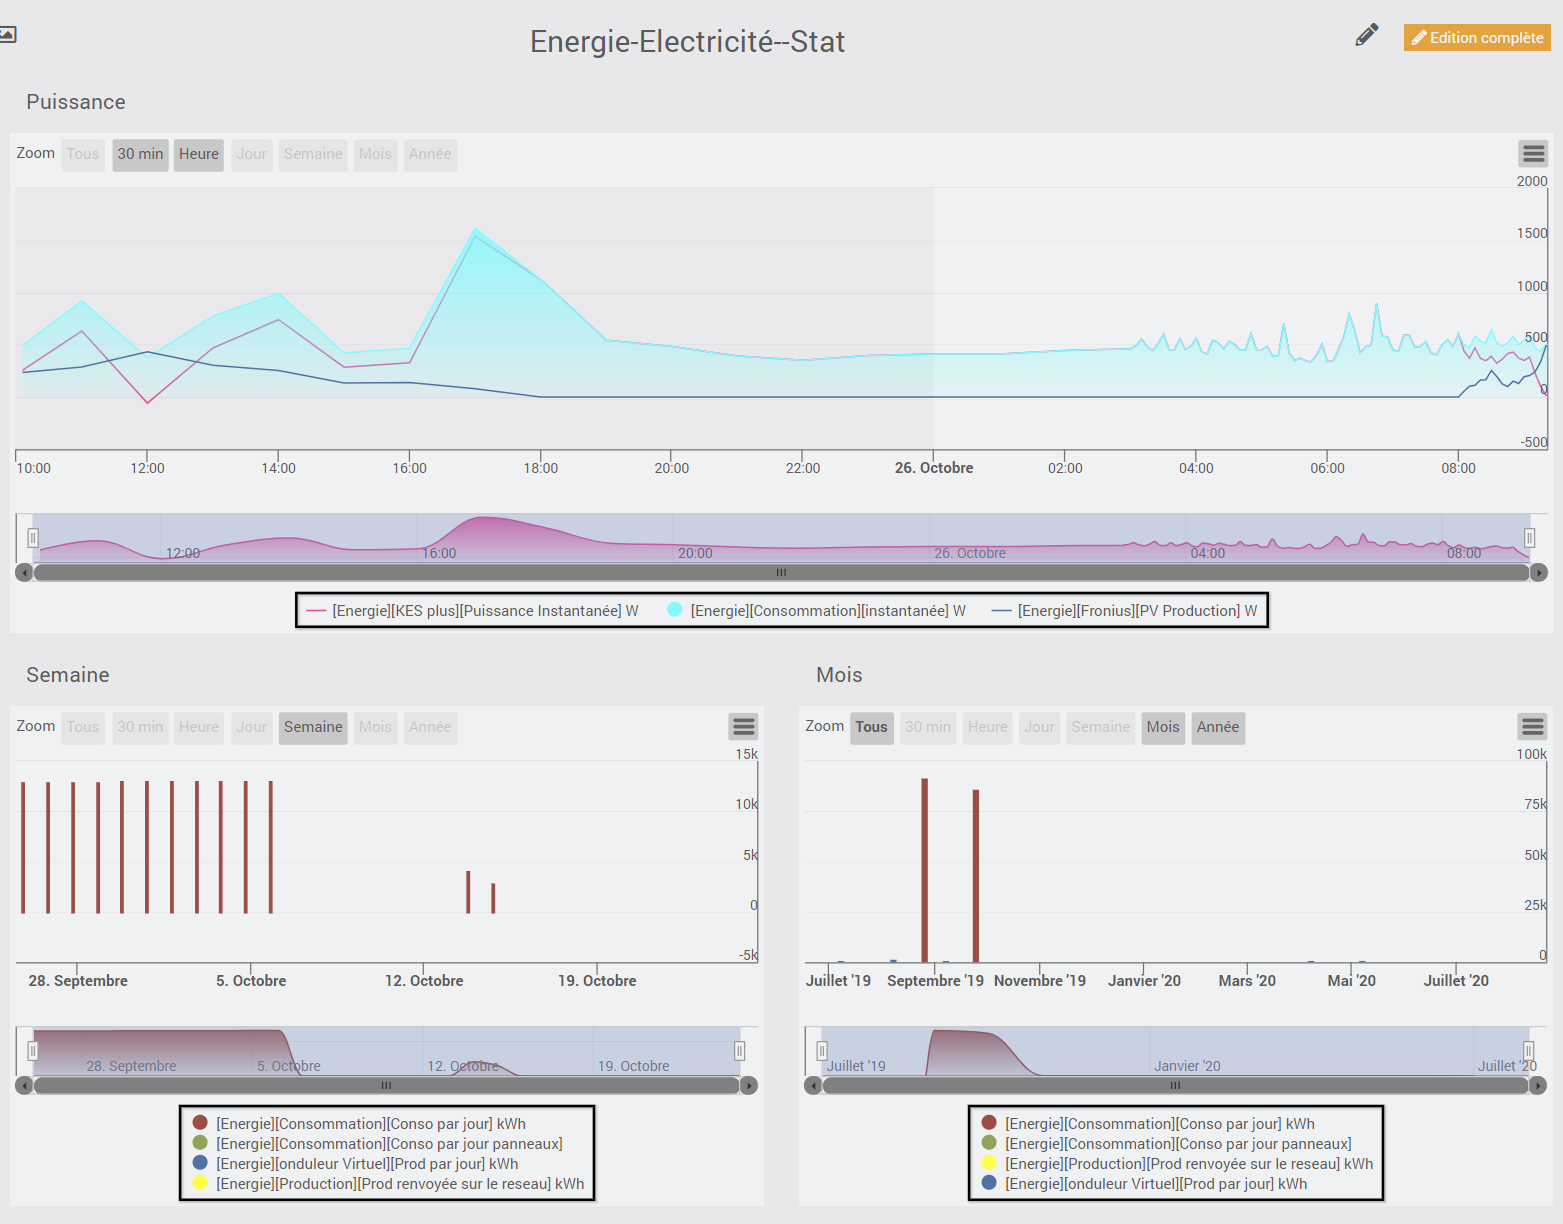1563x1224 pixels.
Task: Select Heure zoom in Puissance chart
Action: [x=199, y=154]
